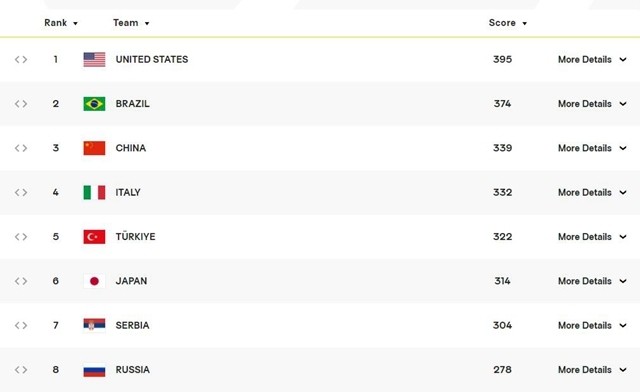Image resolution: width=640 pixels, height=392 pixels.
Task: Sort the table by Rank column
Action: click(x=61, y=23)
